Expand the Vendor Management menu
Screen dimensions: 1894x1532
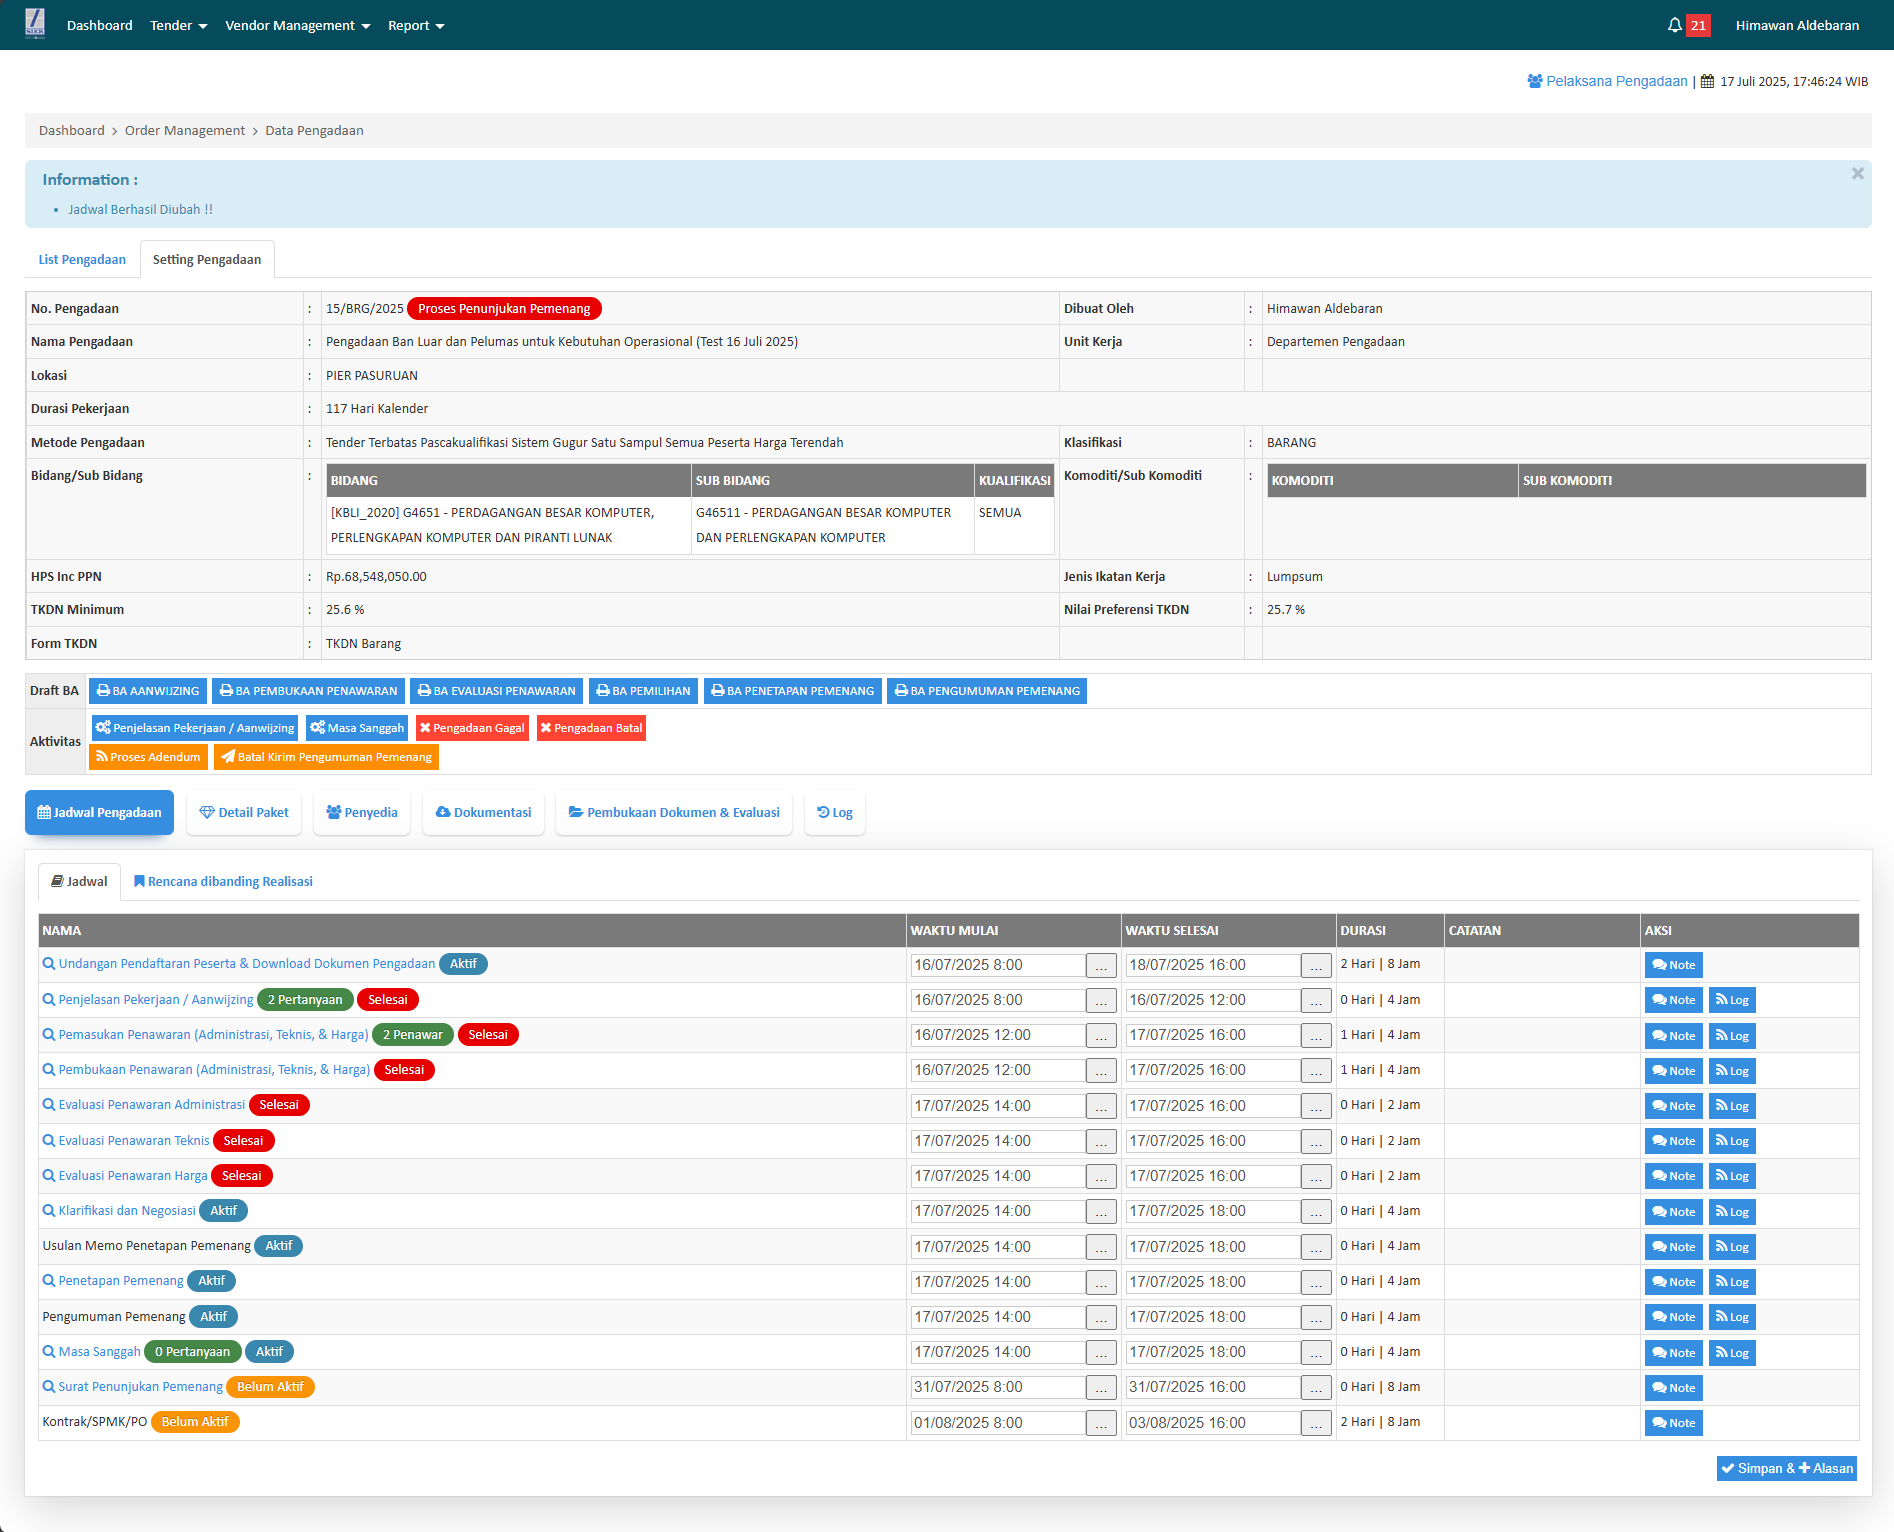pyautogui.click(x=297, y=25)
